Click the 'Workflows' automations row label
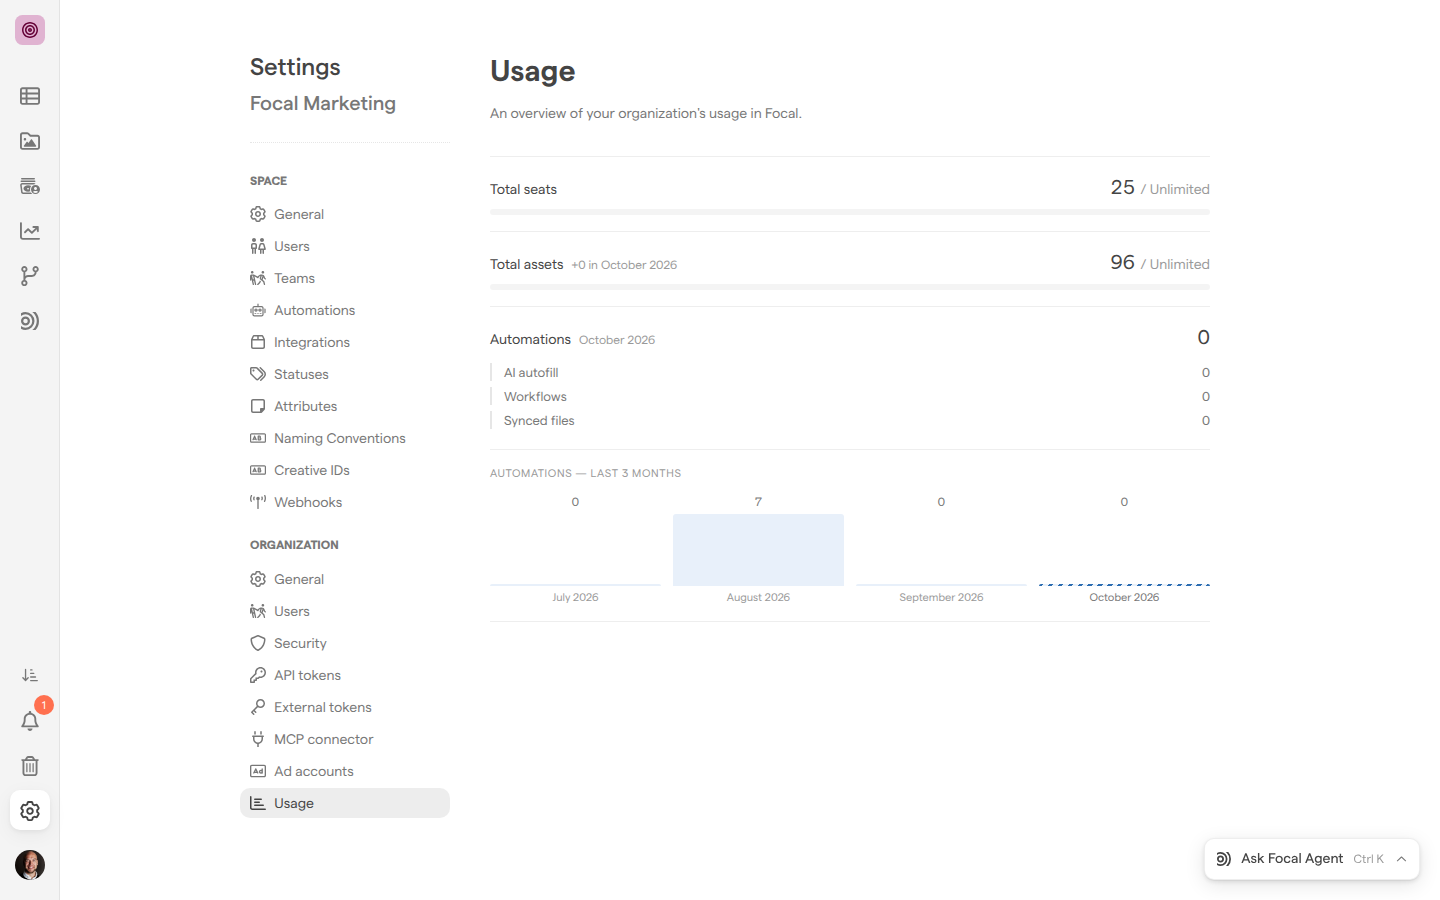1440x900 pixels. tap(535, 397)
